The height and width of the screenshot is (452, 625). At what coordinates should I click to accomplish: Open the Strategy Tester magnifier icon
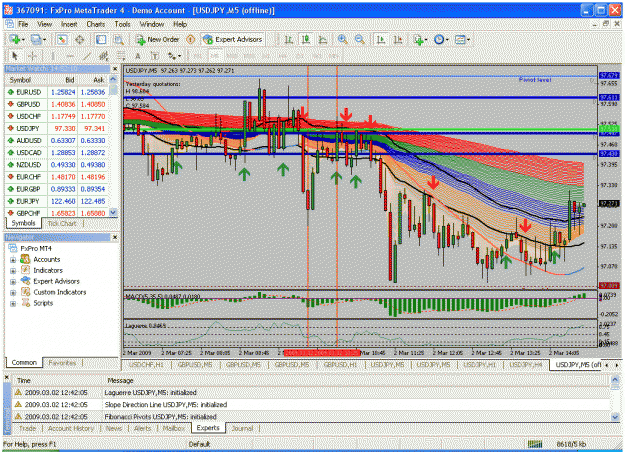(x=118, y=39)
